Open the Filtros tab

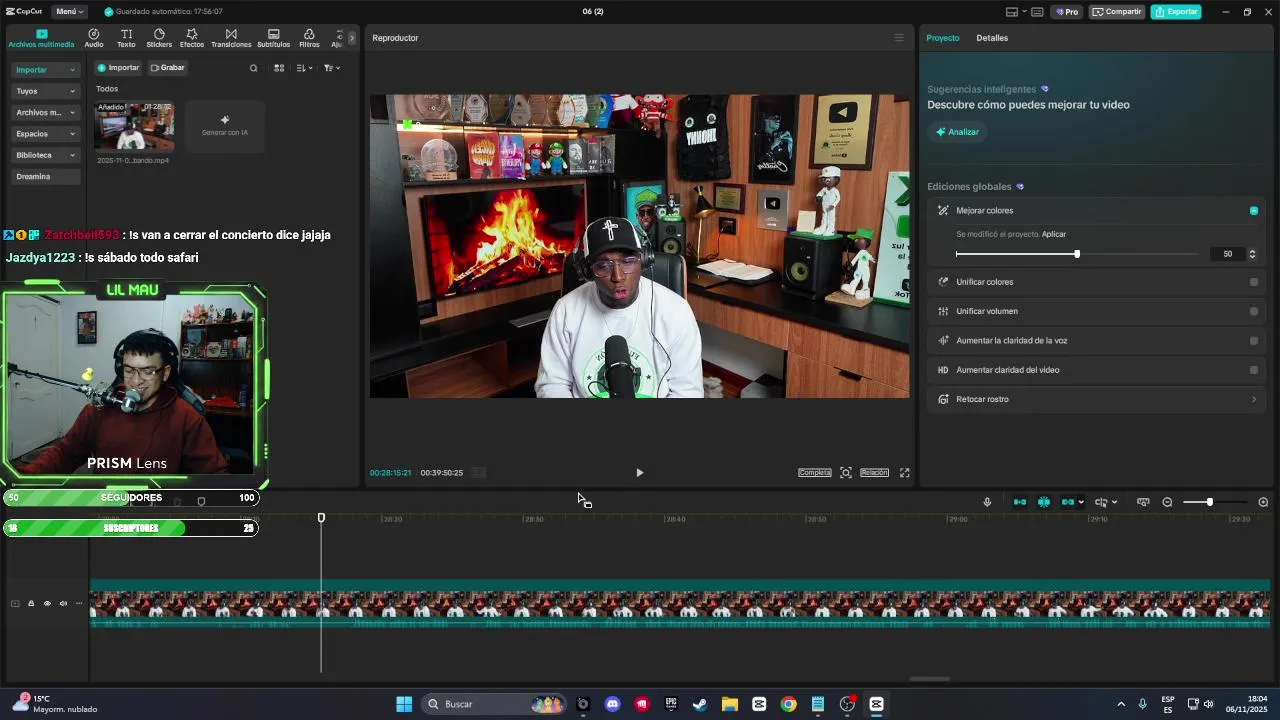(309, 38)
